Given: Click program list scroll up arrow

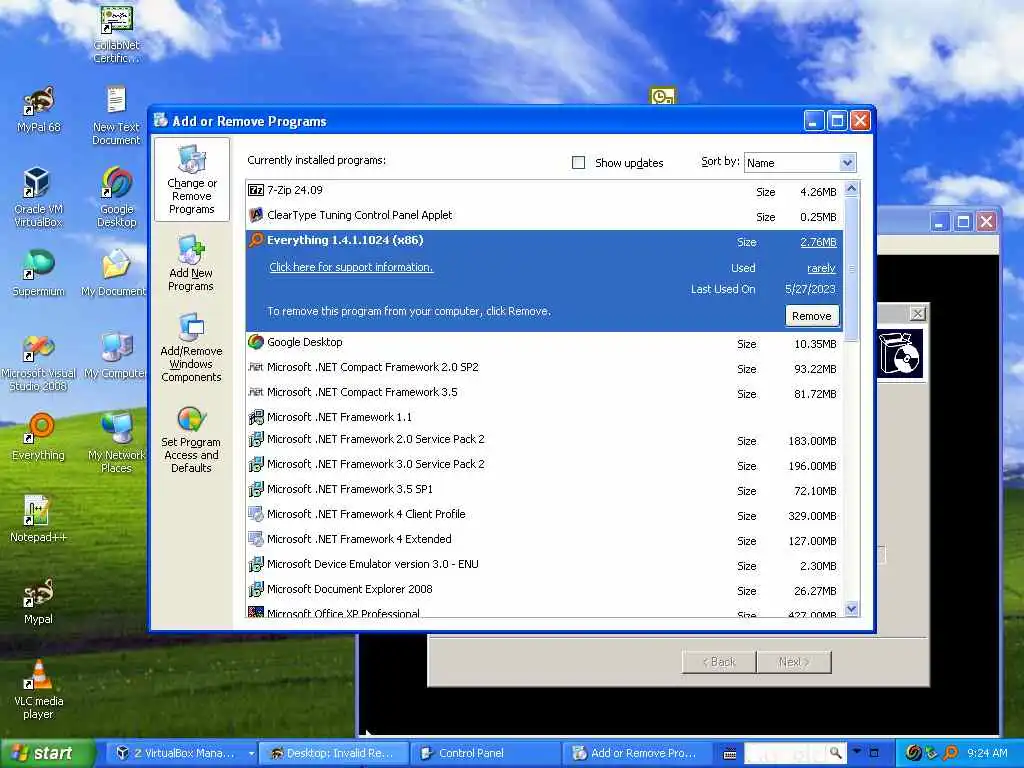Looking at the screenshot, I should (851, 189).
